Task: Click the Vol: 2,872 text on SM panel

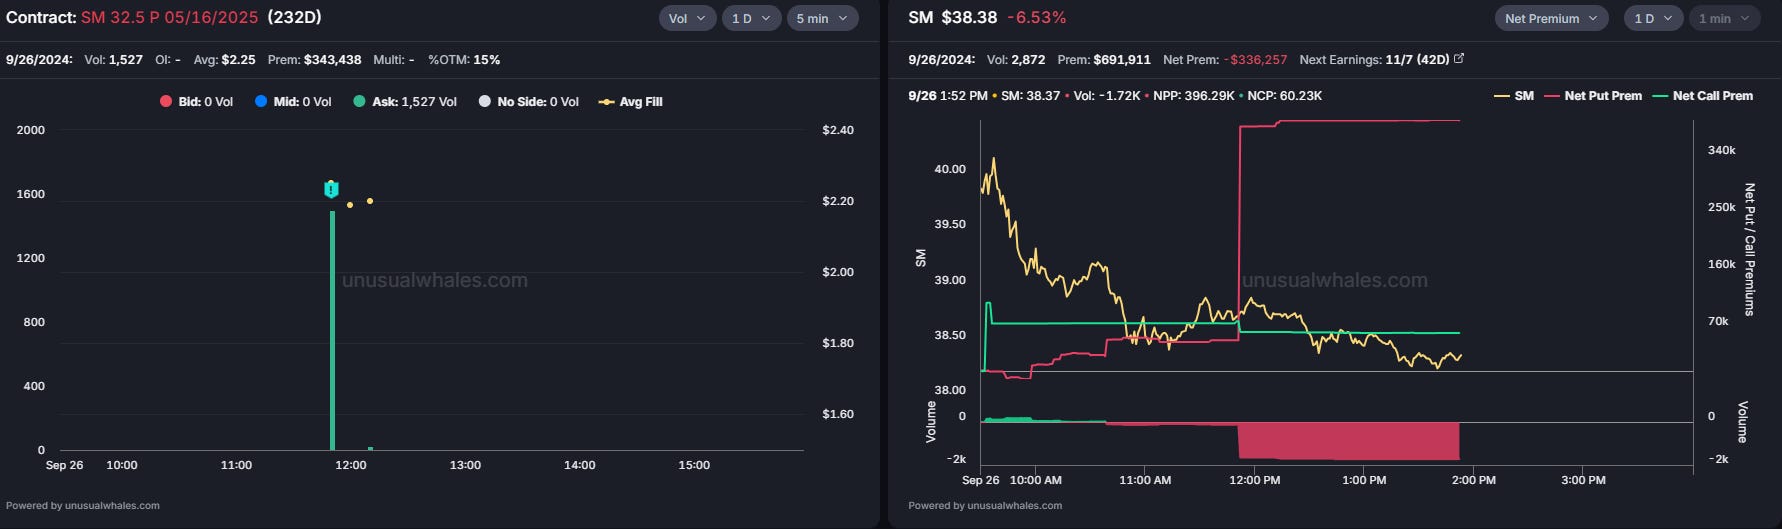Action: tap(1016, 59)
